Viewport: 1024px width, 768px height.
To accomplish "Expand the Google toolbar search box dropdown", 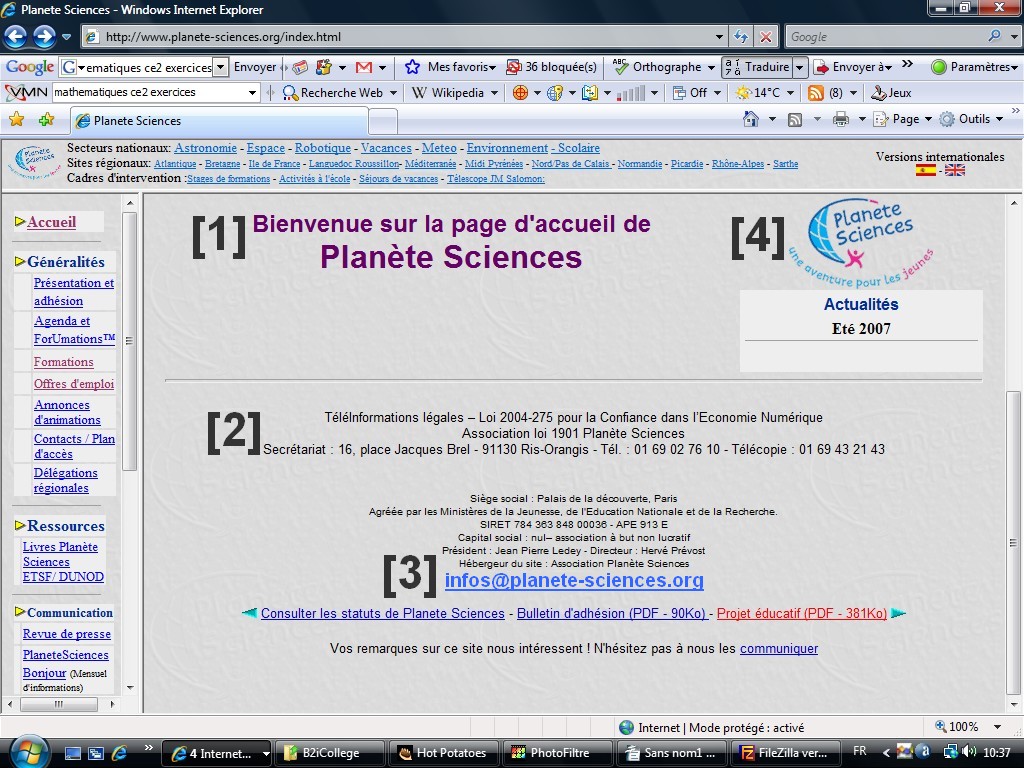I will click(x=221, y=67).
